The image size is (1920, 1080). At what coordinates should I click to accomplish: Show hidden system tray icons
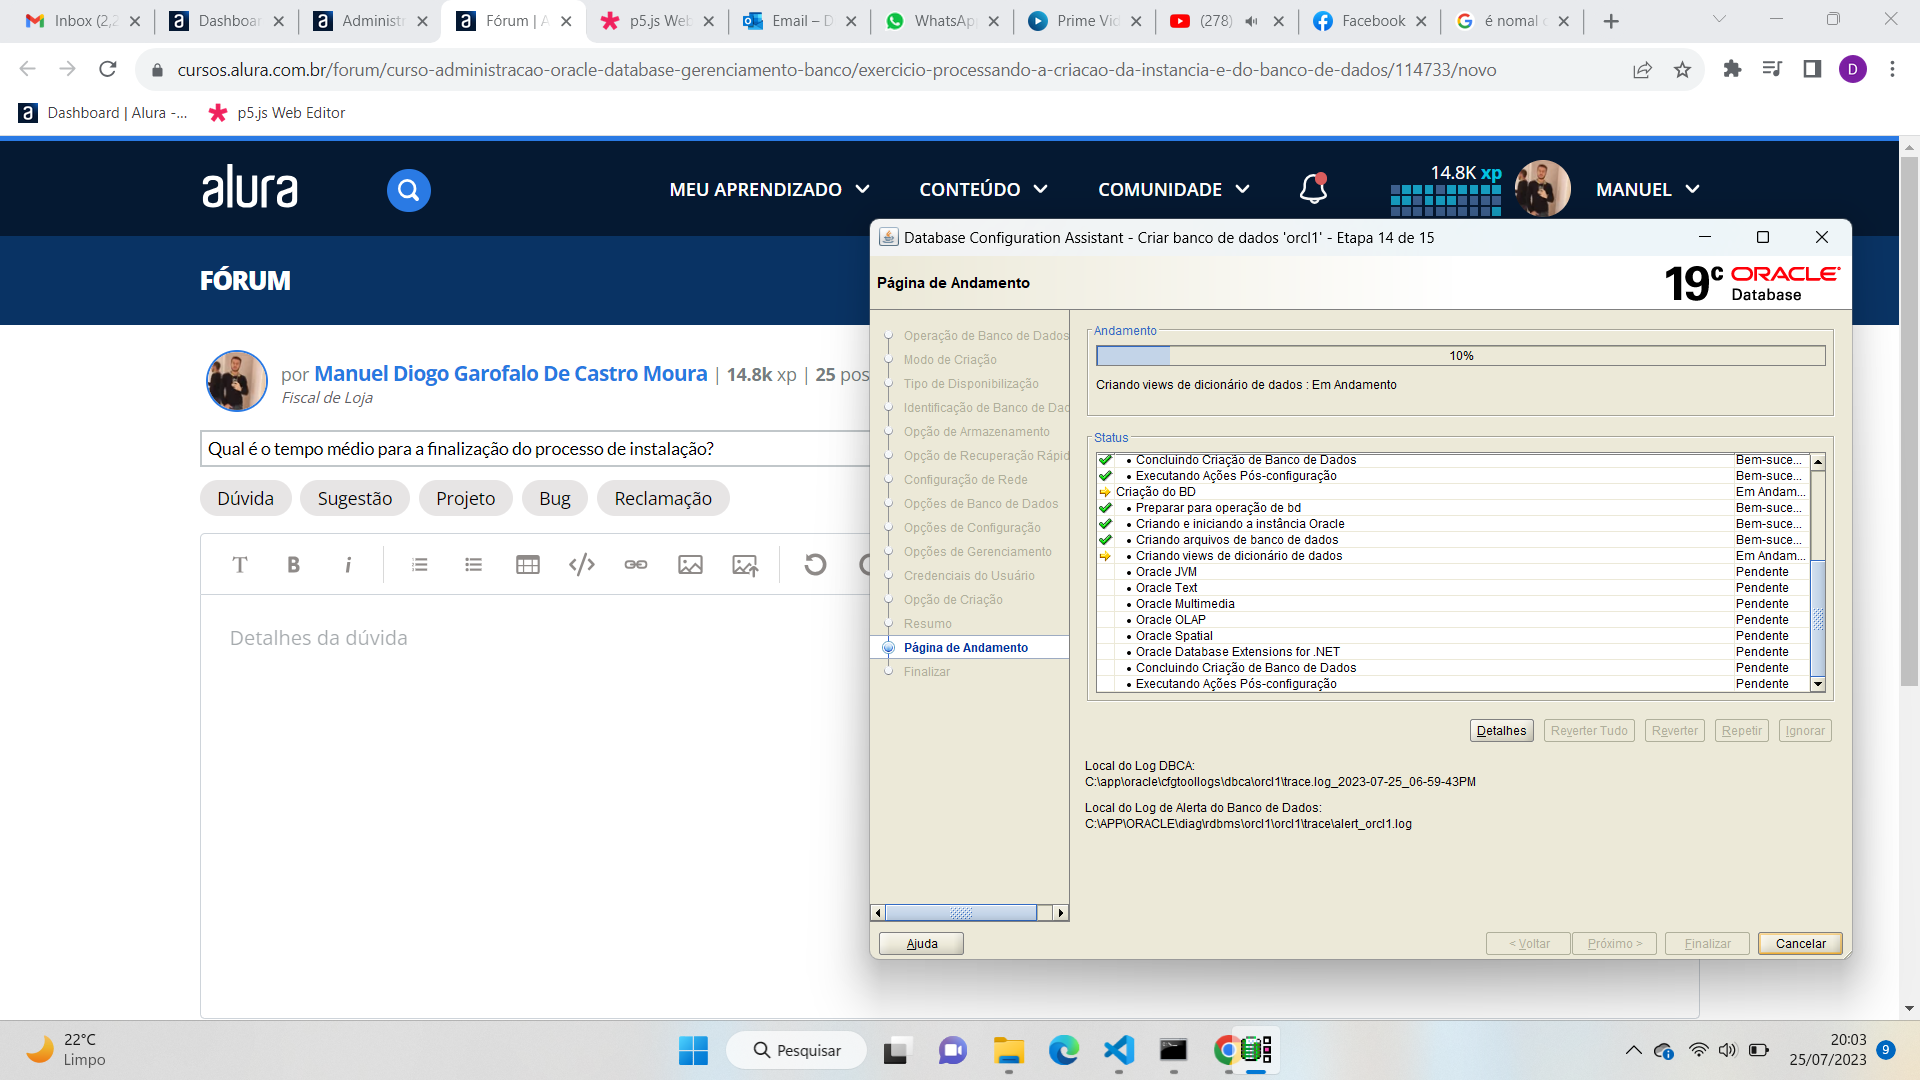[x=1633, y=1050]
